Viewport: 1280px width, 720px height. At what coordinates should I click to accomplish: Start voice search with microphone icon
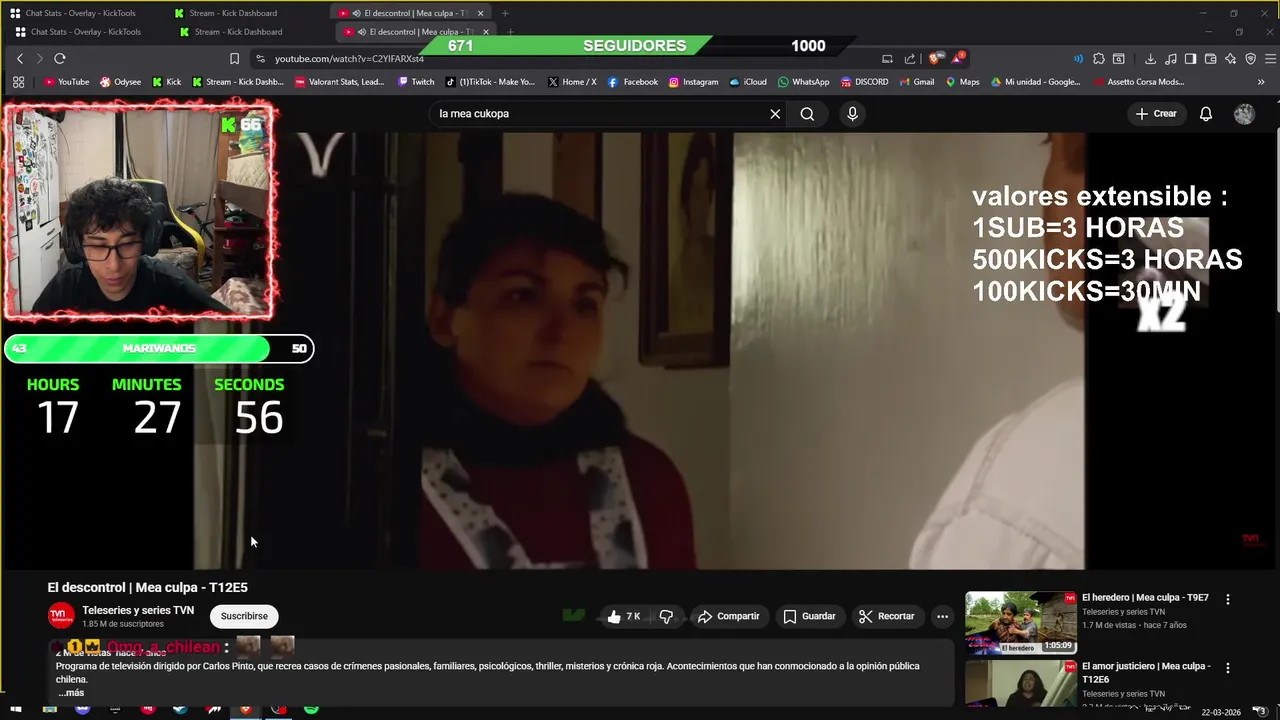pyautogui.click(x=852, y=114)
